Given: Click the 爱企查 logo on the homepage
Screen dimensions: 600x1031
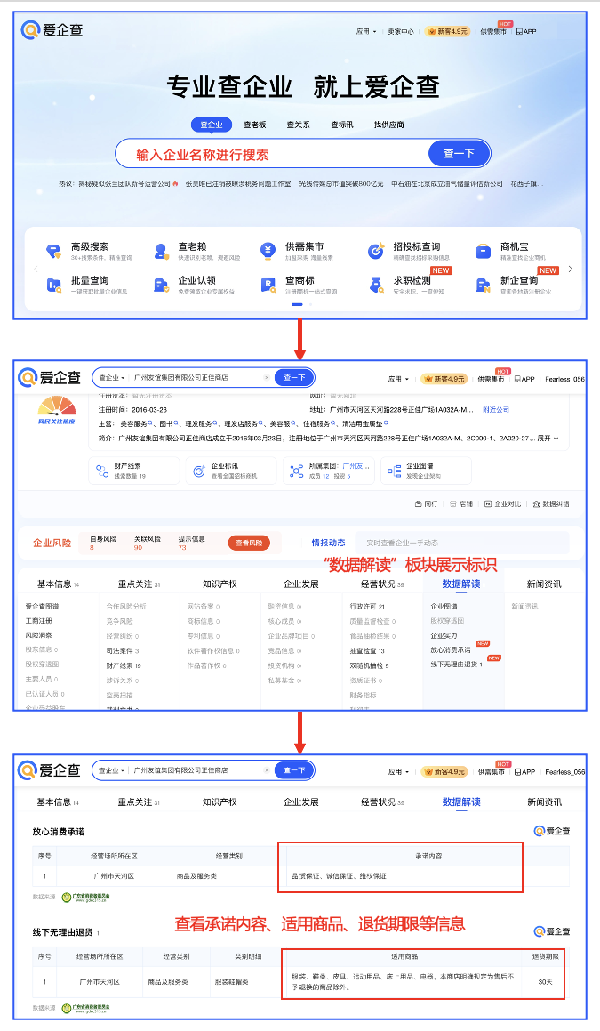Looking at the screenshot, I should click(x=52, y=30).
